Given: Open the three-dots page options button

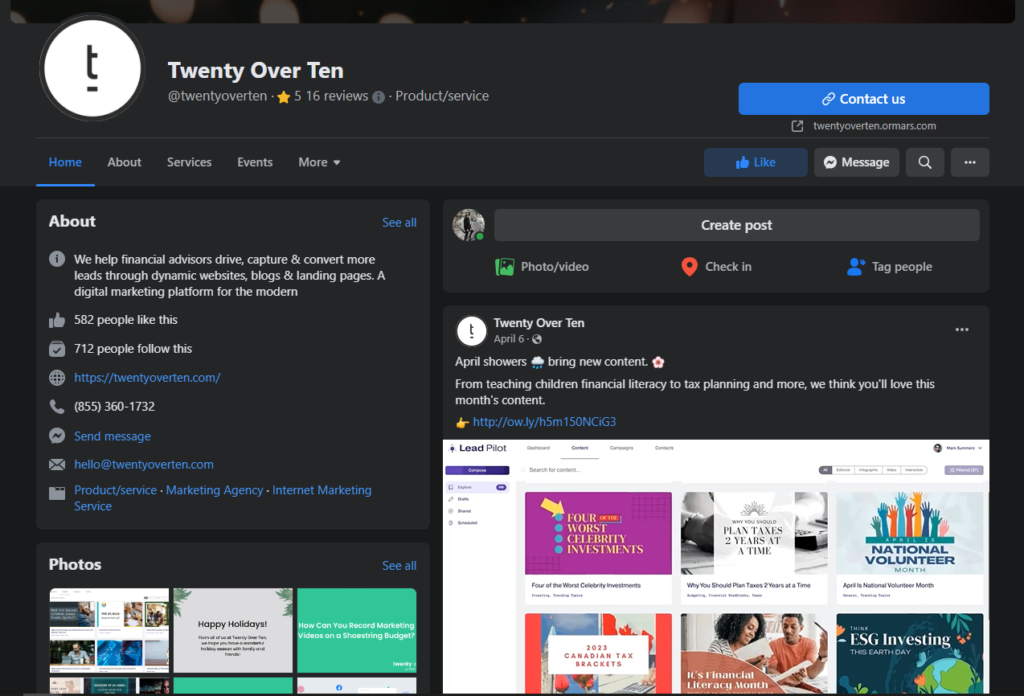Looking at the screenshot, I should [x=969, y=162].
